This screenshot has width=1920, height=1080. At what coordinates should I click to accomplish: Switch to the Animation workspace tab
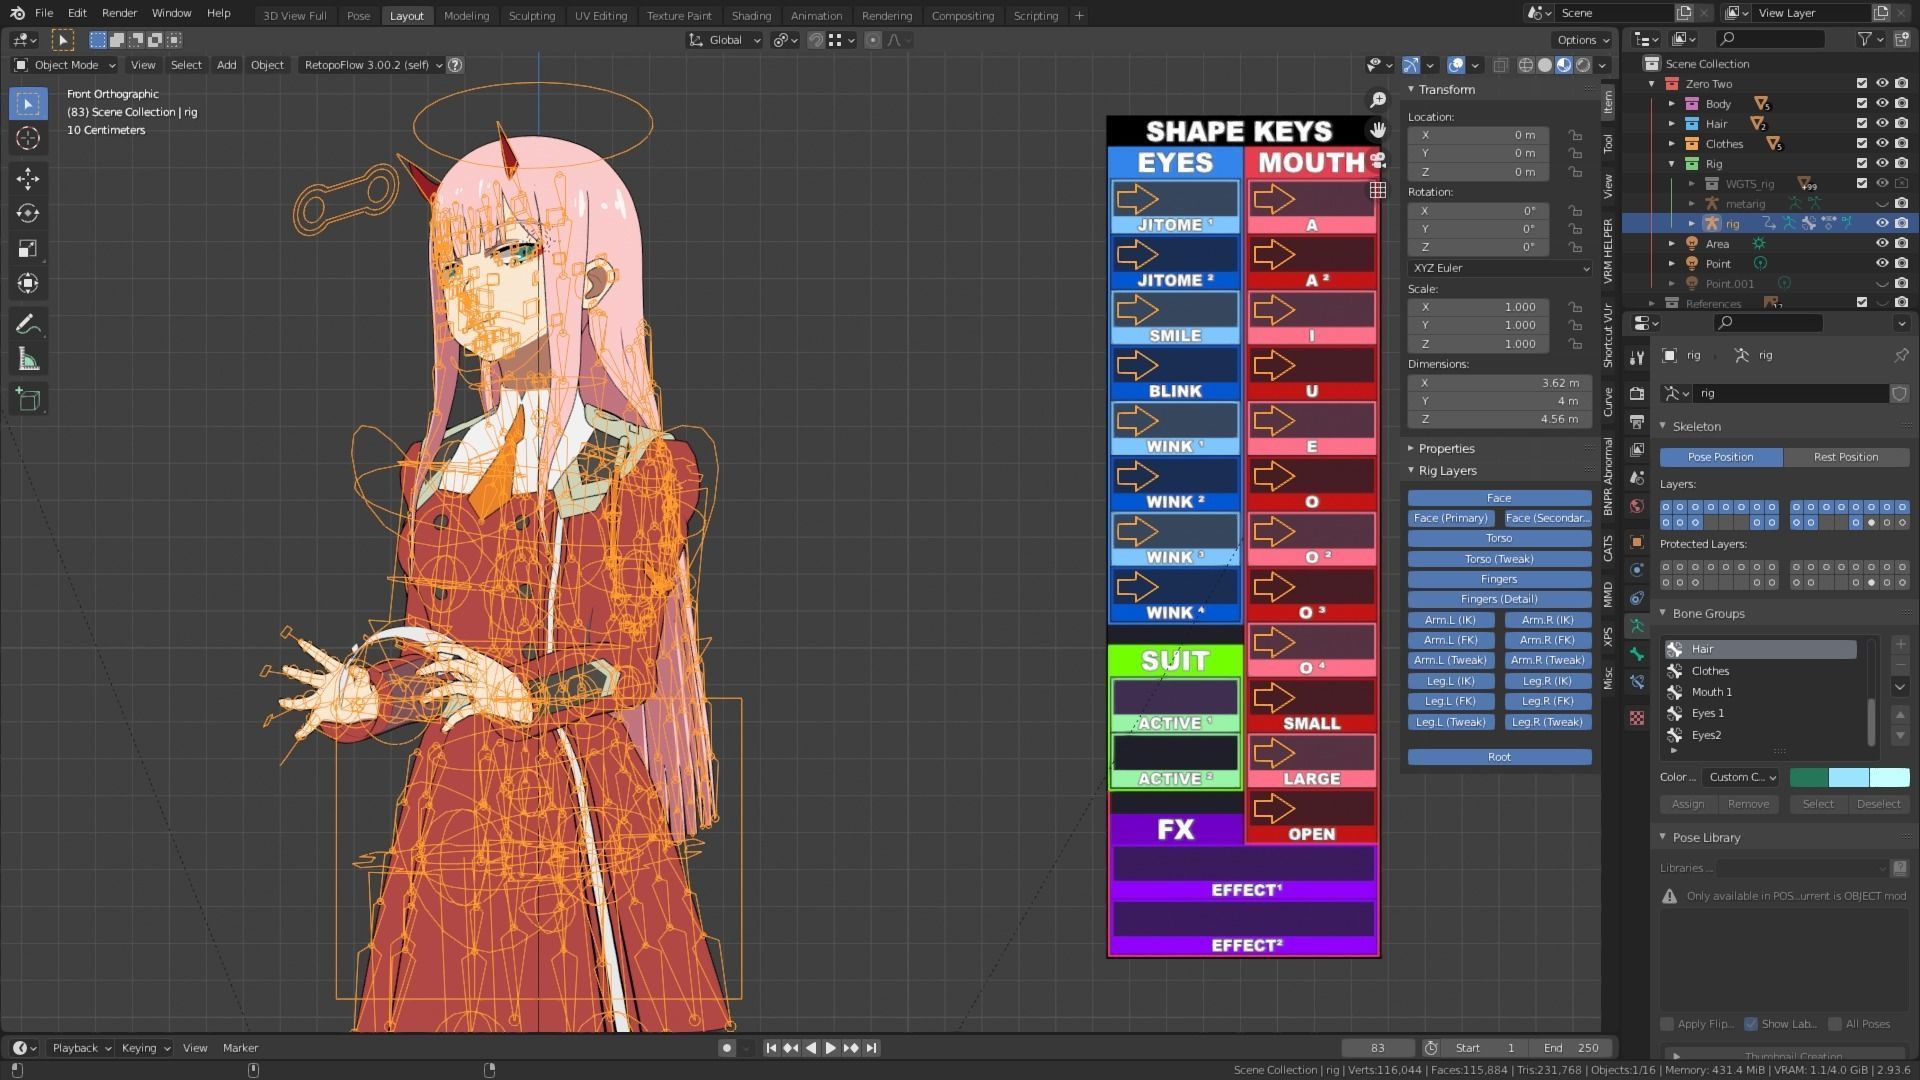pyautogui.click(x=816, y=15)
